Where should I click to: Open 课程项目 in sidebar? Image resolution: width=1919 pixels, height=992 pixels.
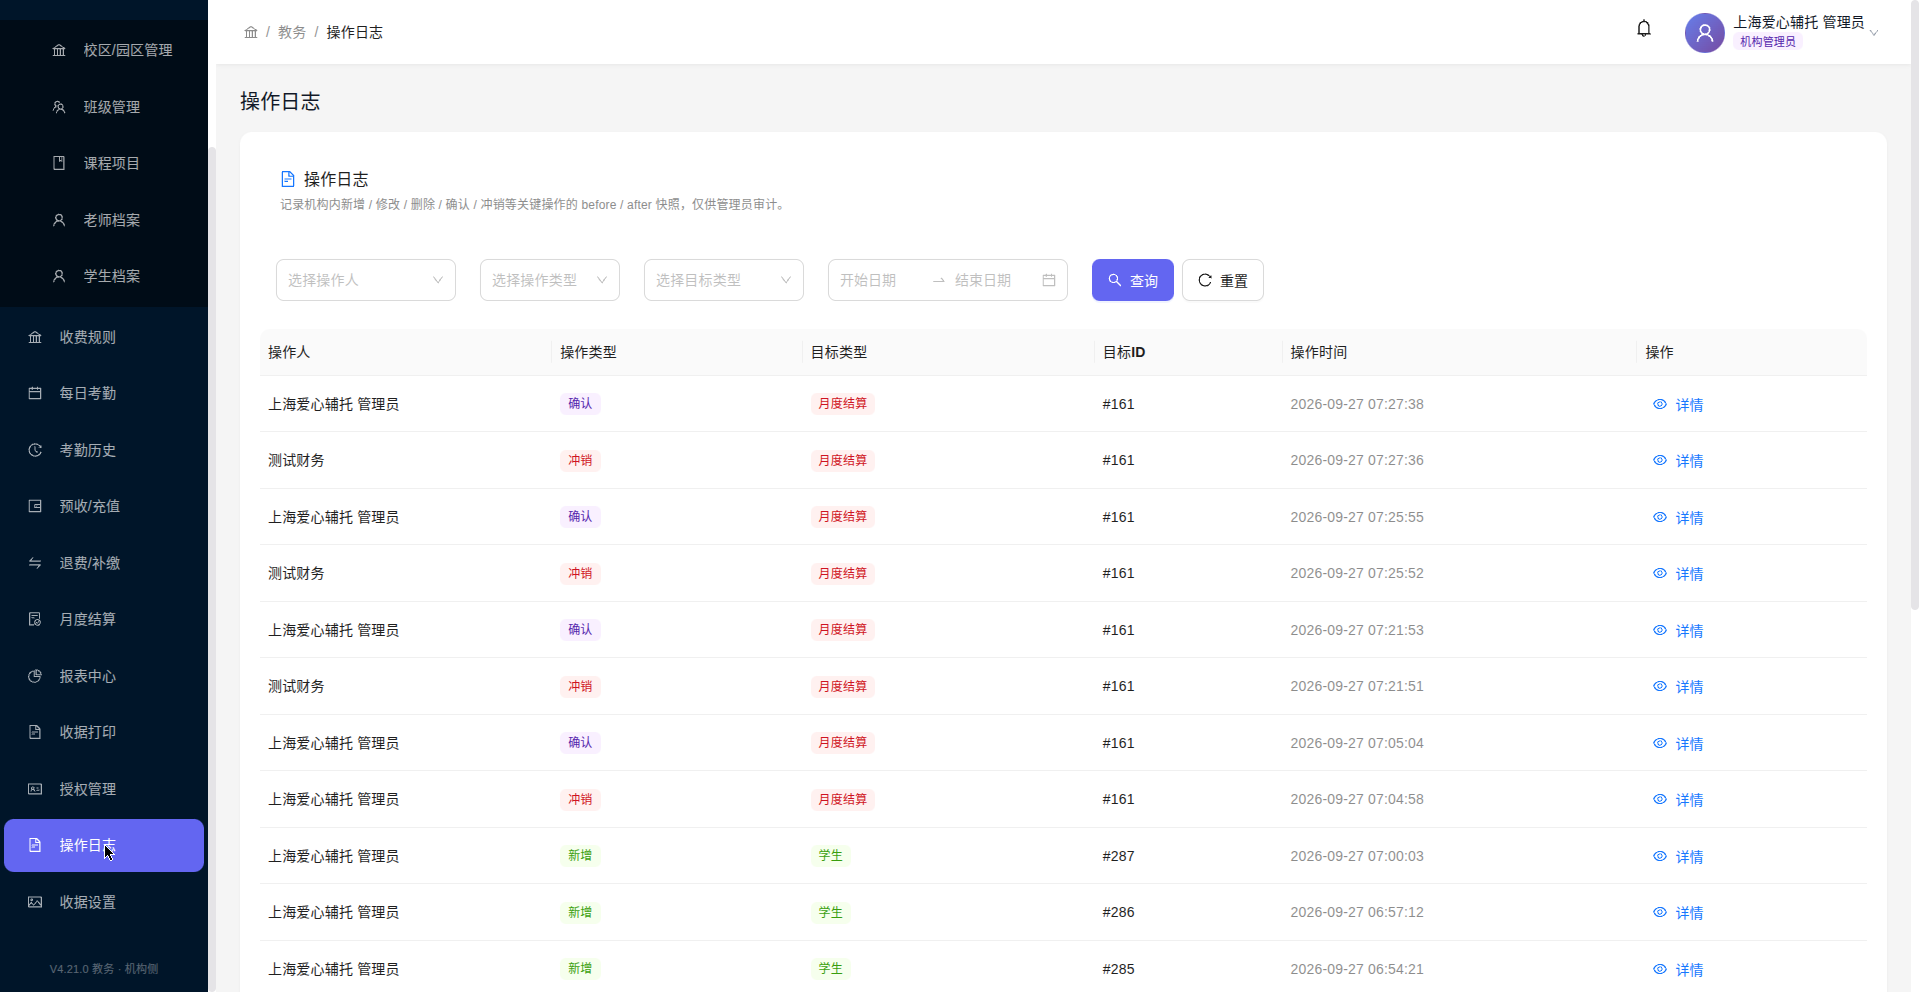[x=104, y=163]
